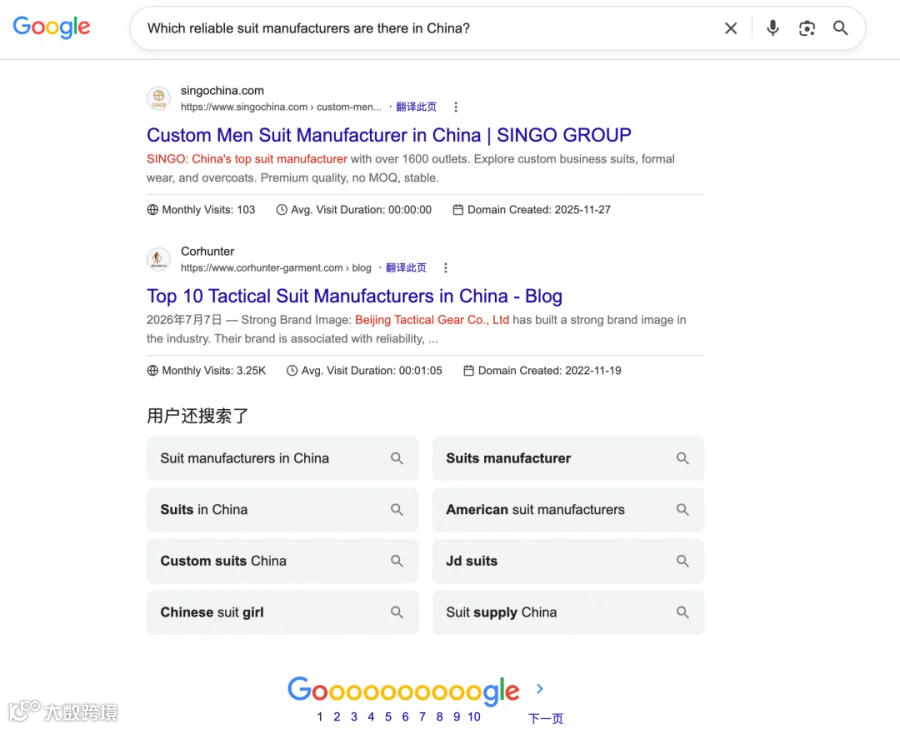Click the calendar icon beside Domain Created: 2022-11-19
The image size is (900, 729).
pos(468,370)
